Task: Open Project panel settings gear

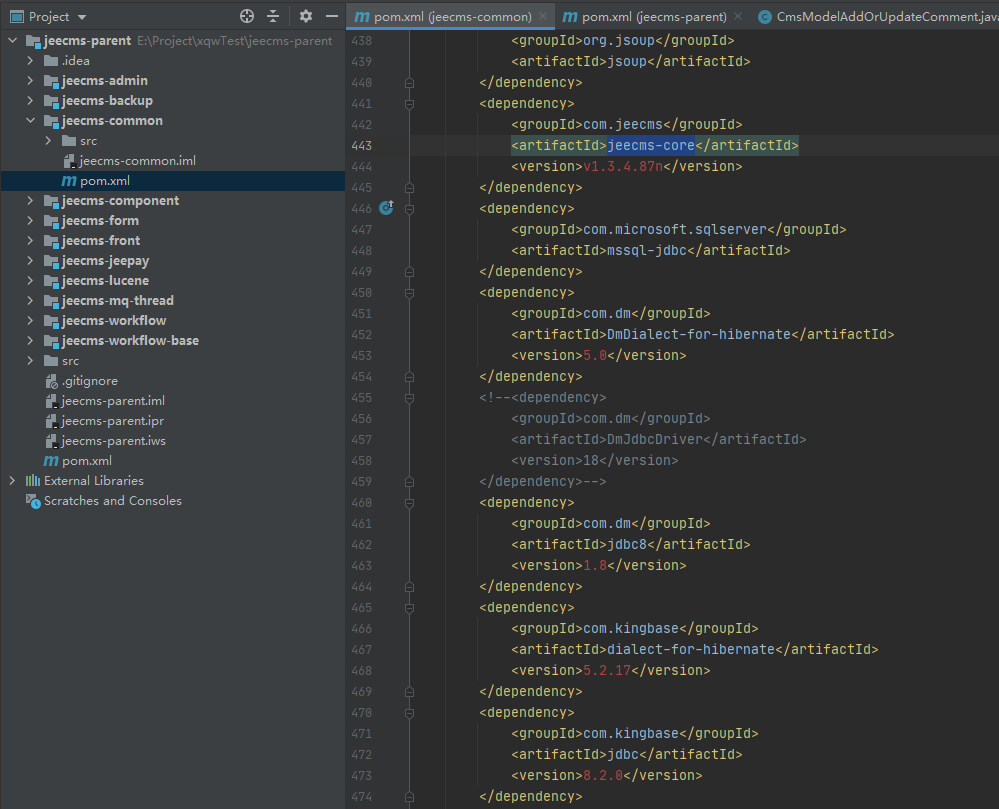Action: 306,17
